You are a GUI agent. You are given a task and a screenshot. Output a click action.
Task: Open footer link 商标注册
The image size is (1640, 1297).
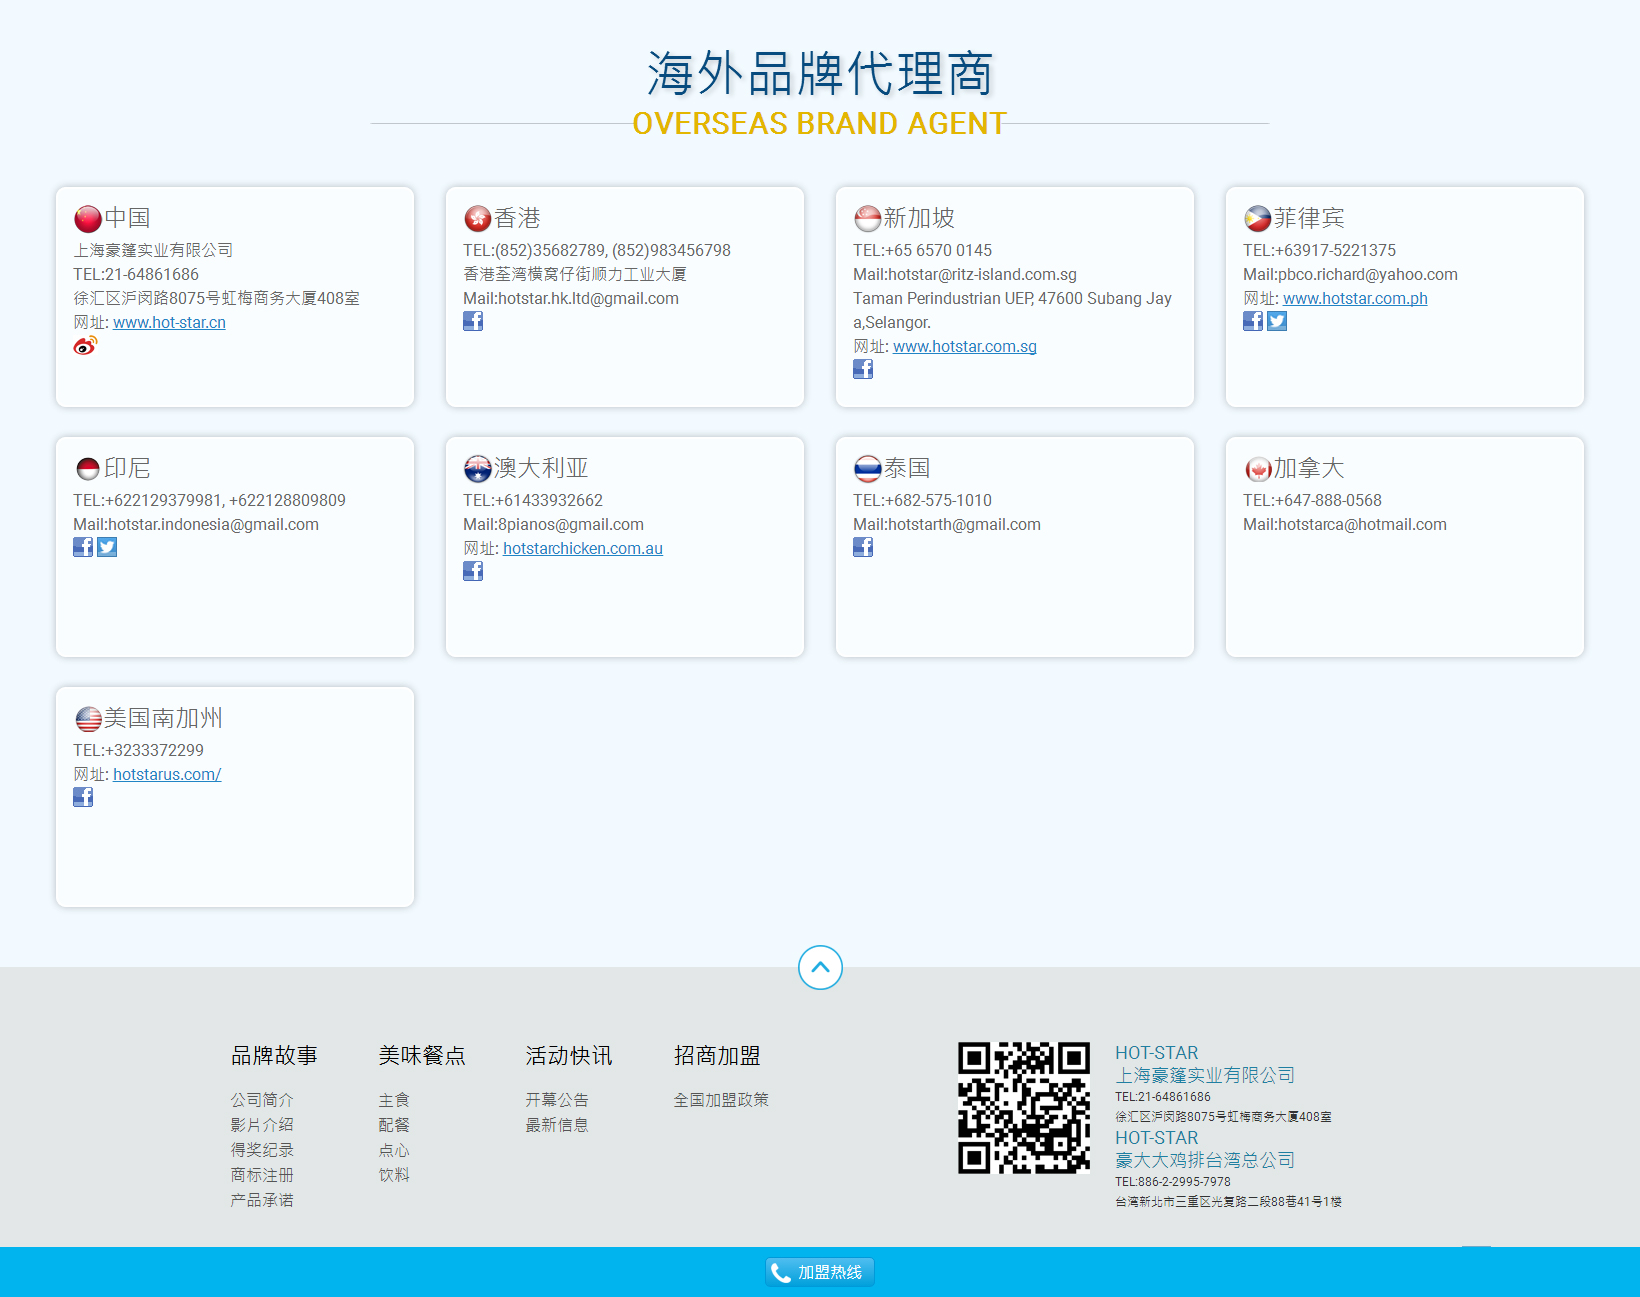pyautogui.click(x=262, y=1175)
